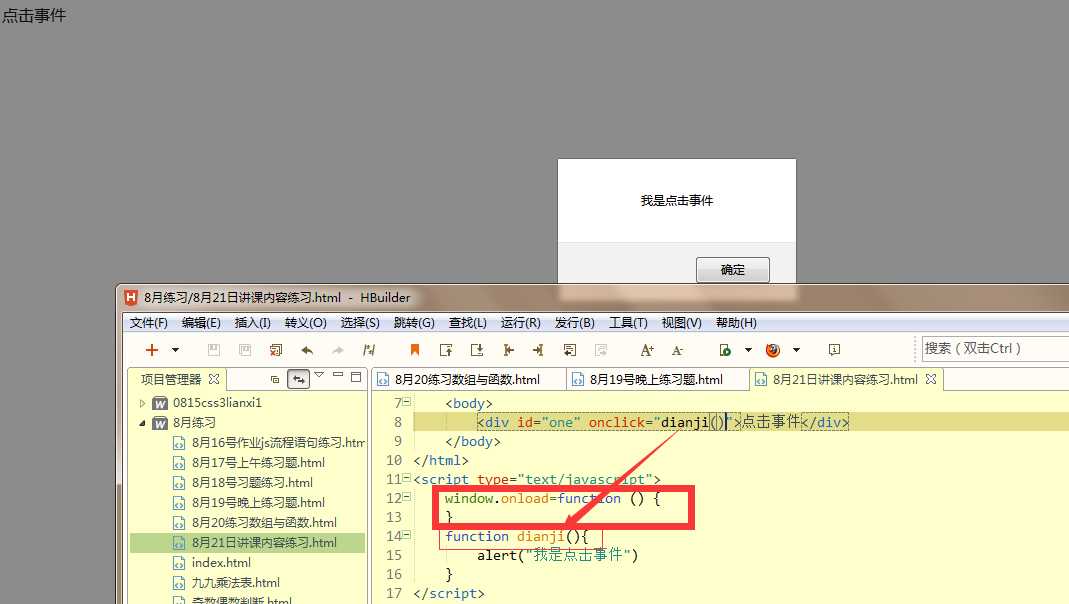
Task: Click the red plus New file icon
Action: (151, 350)
